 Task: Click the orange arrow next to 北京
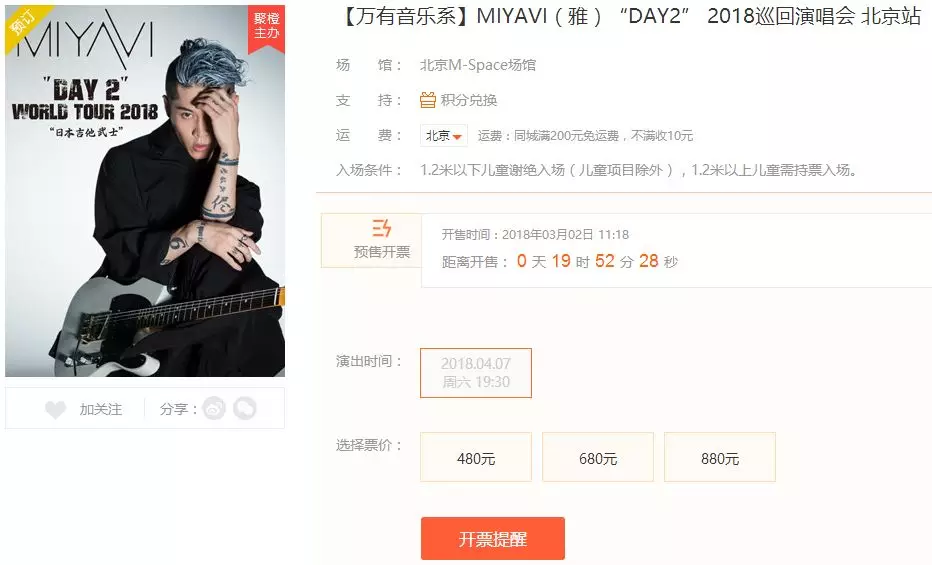coord(457,137)
